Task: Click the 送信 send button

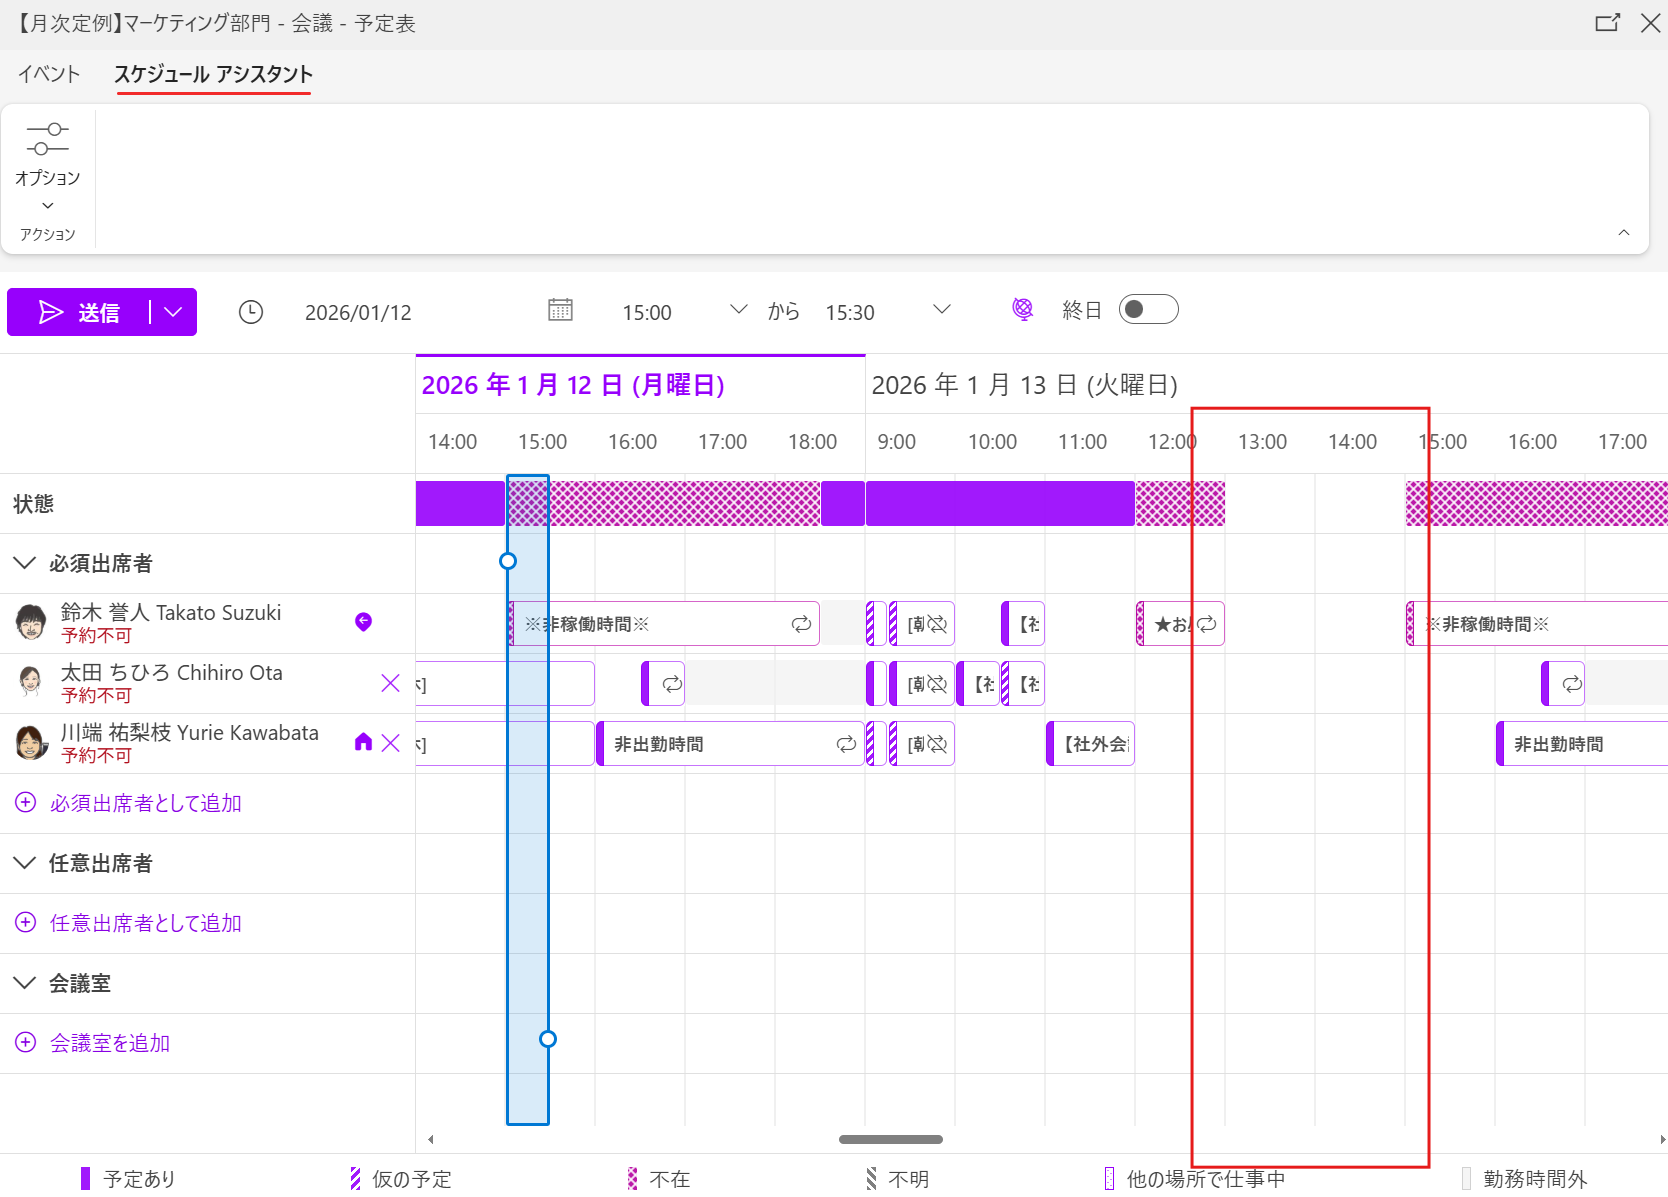Action: click(x=80, y=312)
